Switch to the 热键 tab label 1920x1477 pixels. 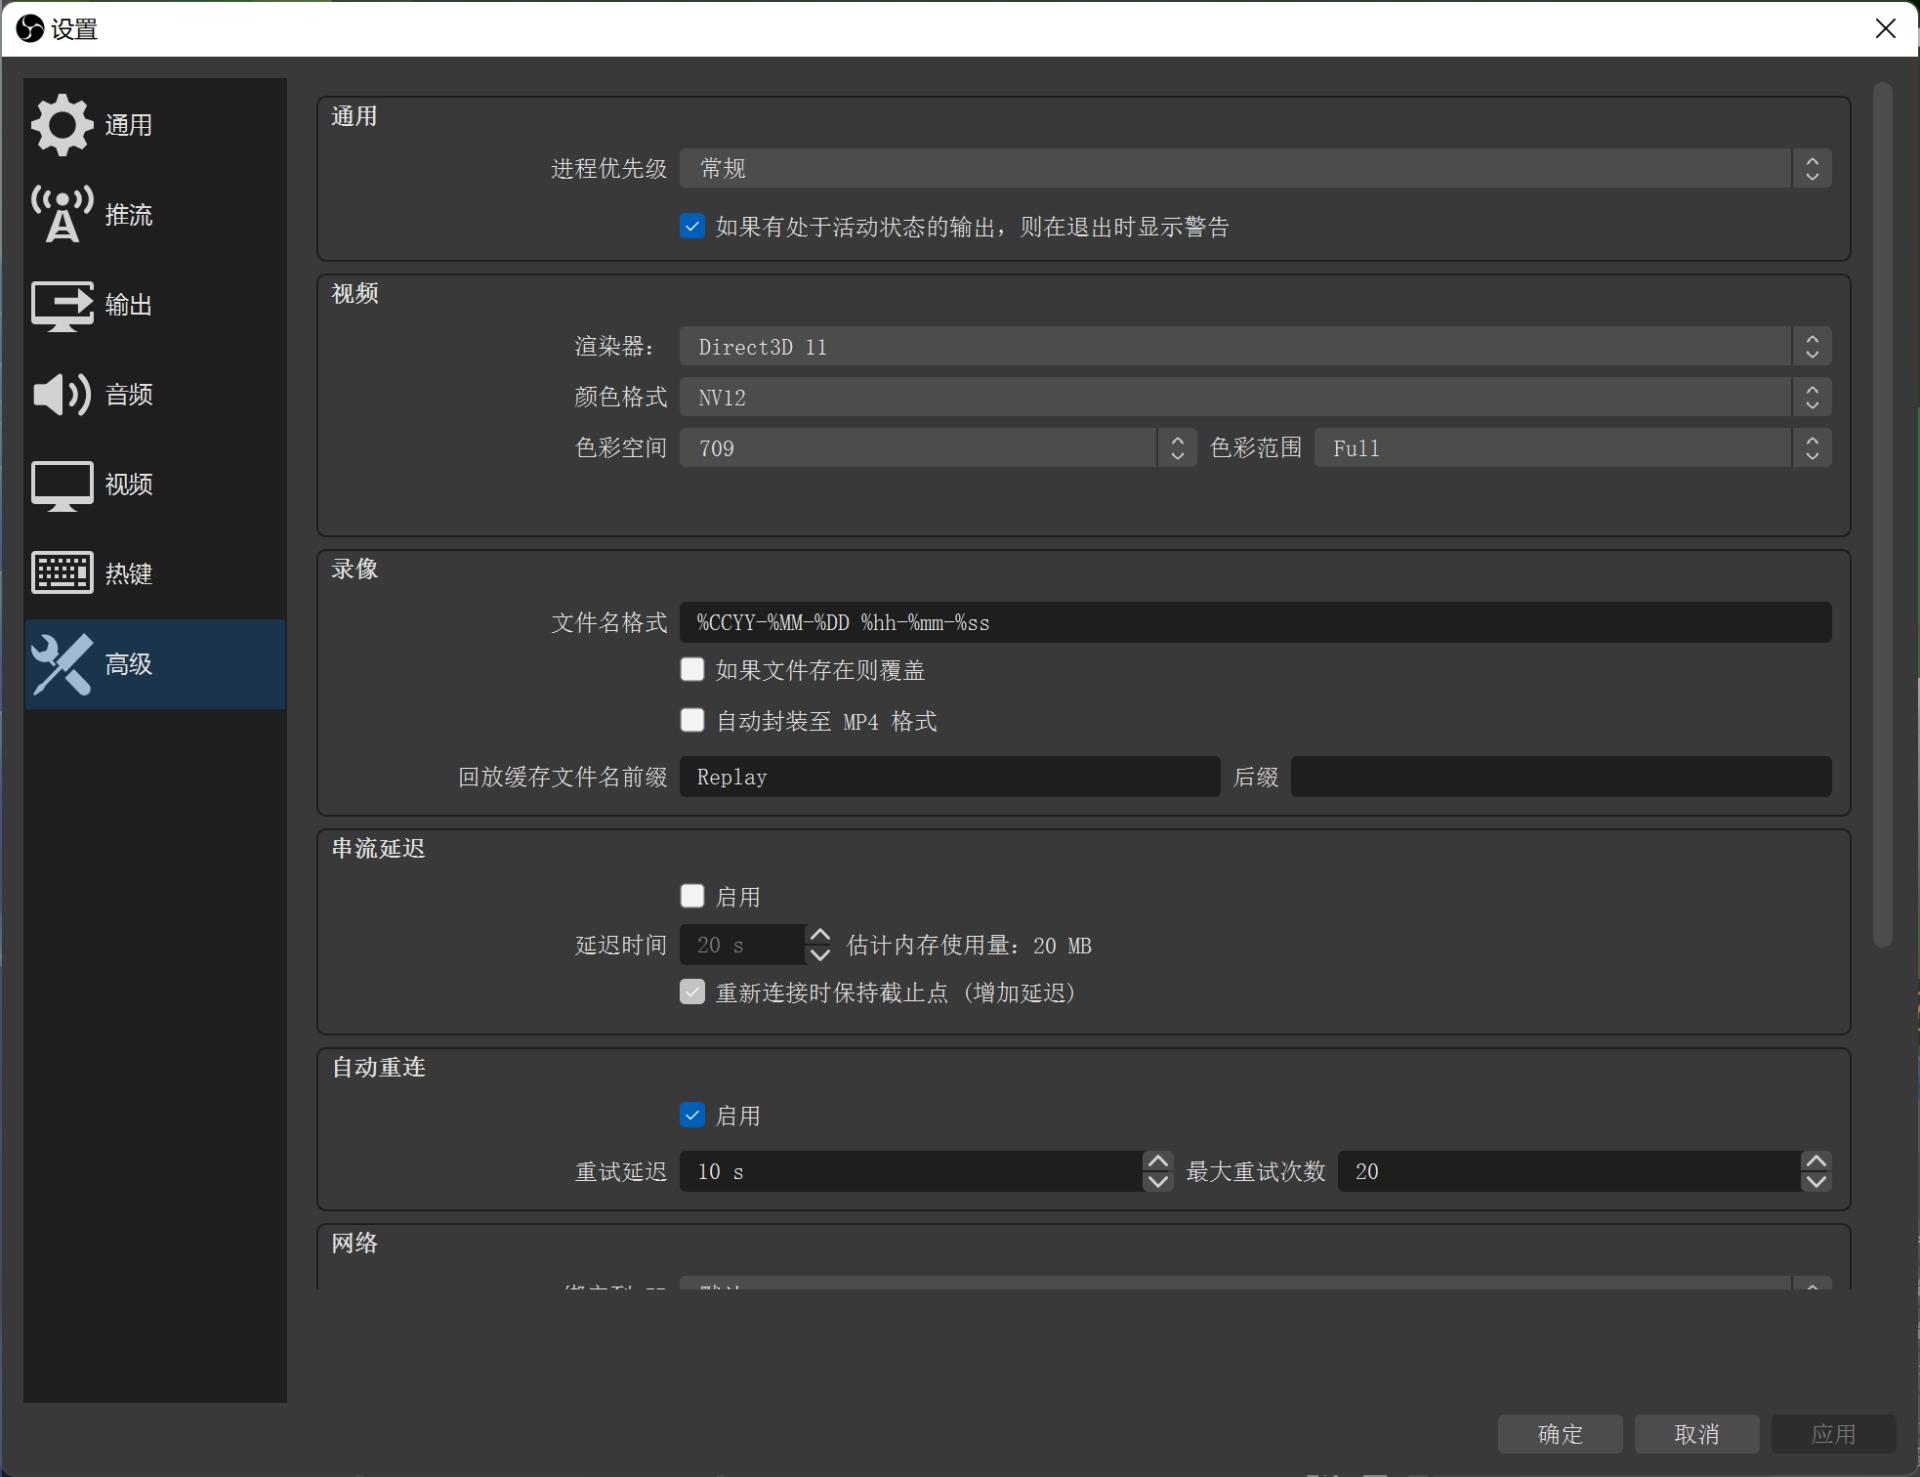click(129, 574)
